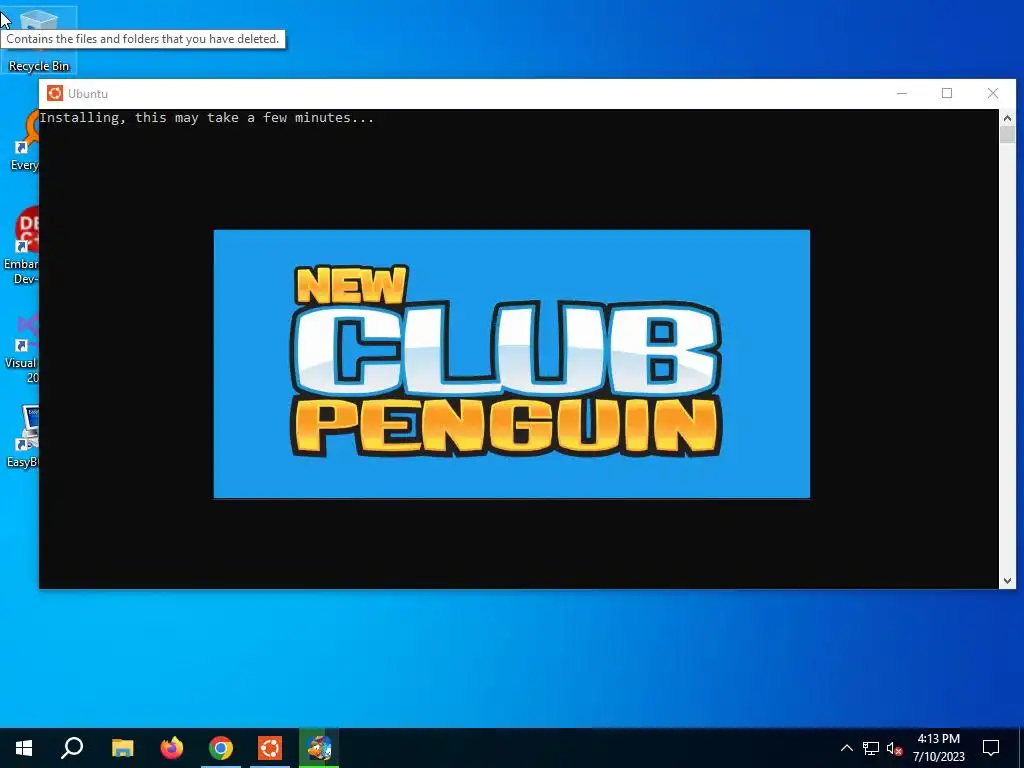The width and height of the screenshot is (1024, 768).
Task: Open network status tray icon
Action: tap(871, 748)
